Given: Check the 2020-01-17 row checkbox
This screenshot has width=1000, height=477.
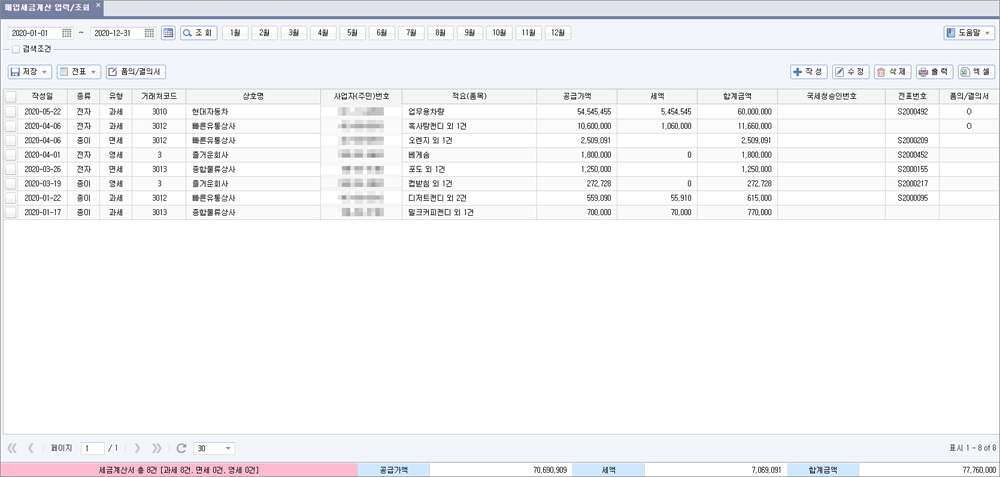Looking at the screenshot, I should point(10,212).
